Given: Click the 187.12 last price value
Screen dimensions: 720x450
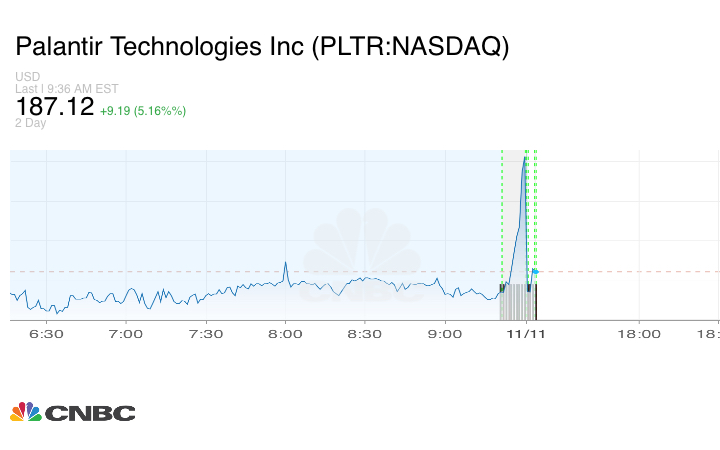Looking at the screenshot, I should 55,106.
